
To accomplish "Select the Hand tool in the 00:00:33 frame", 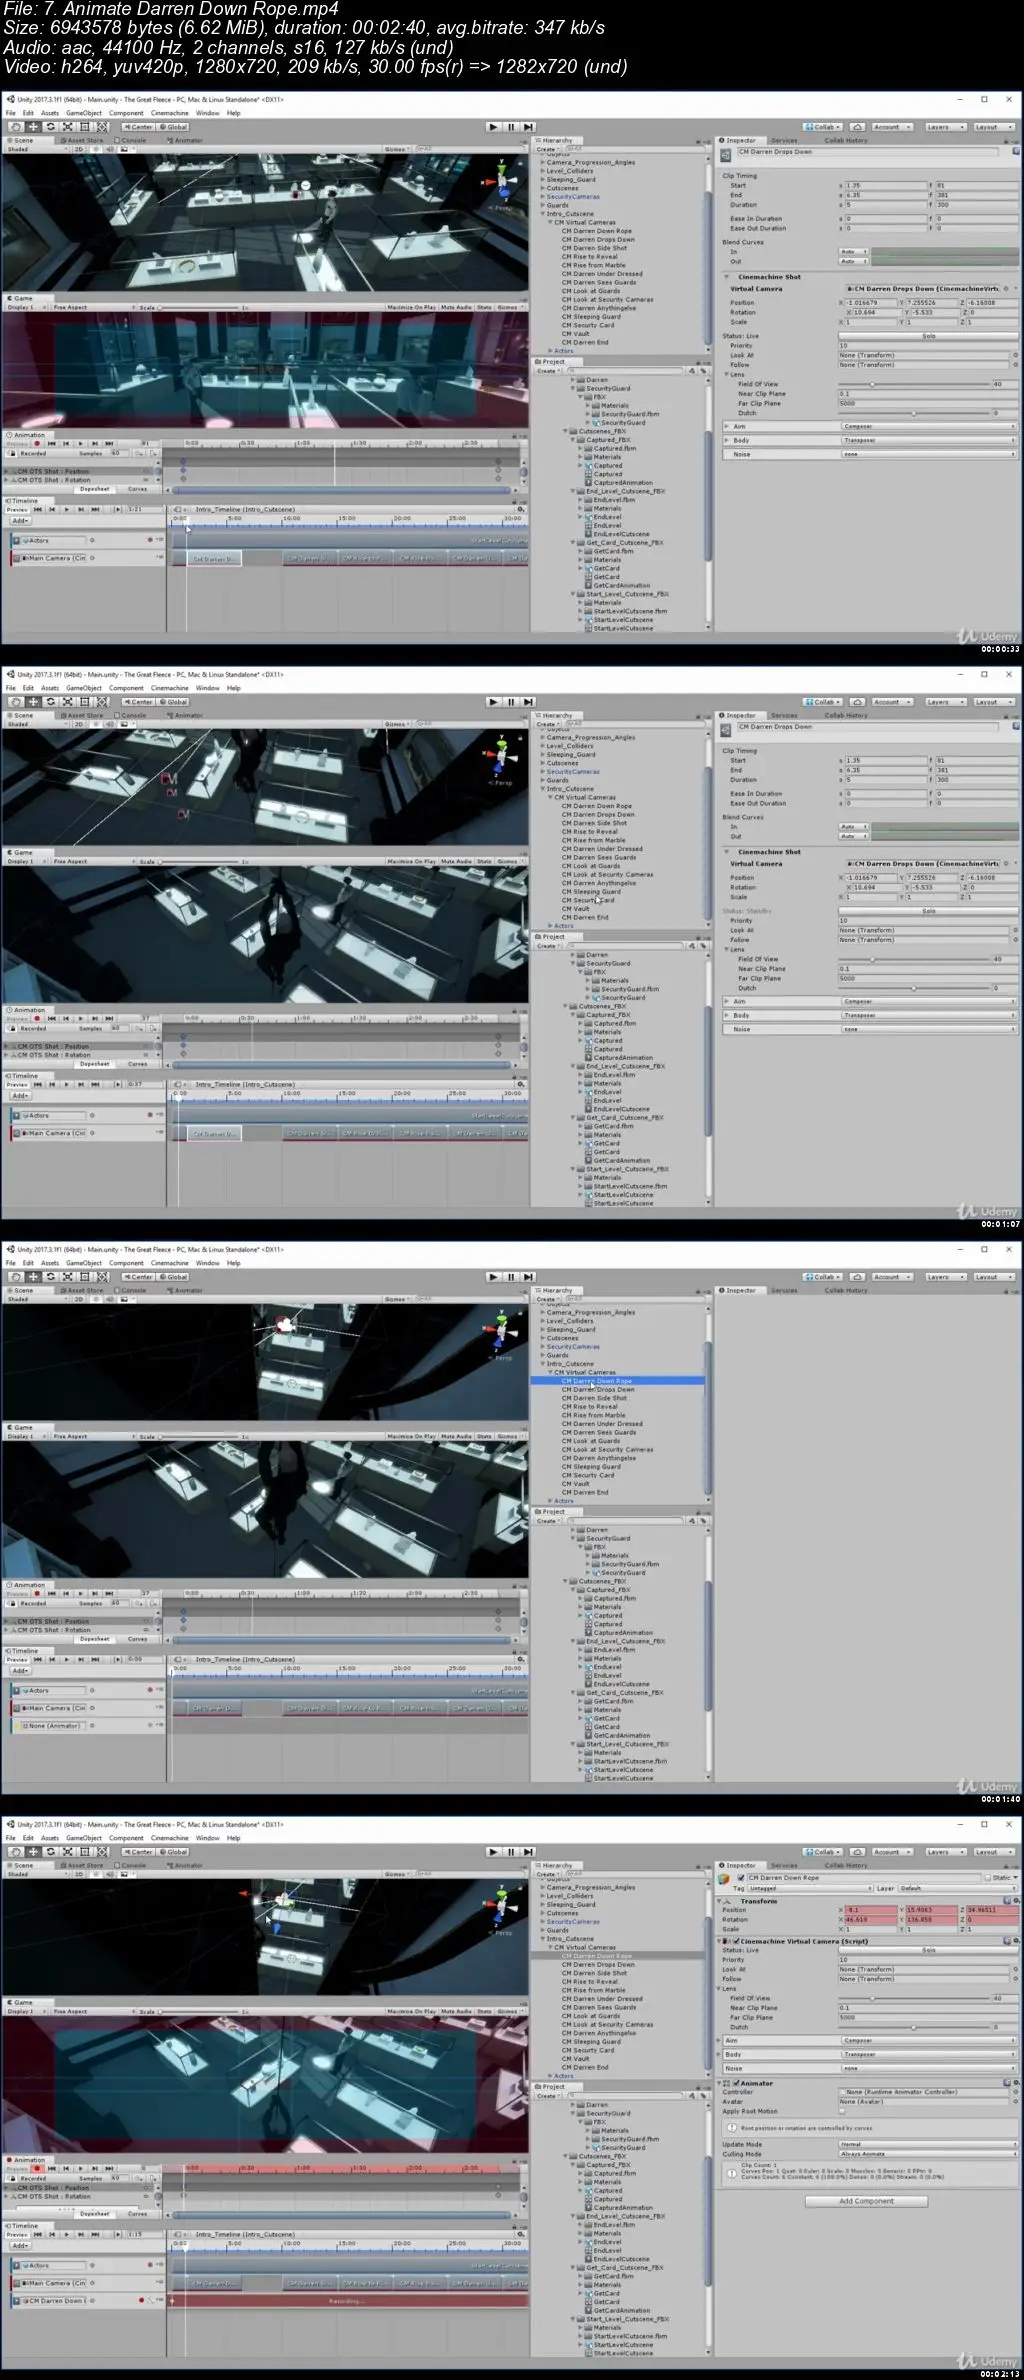I will pos(15,127).
